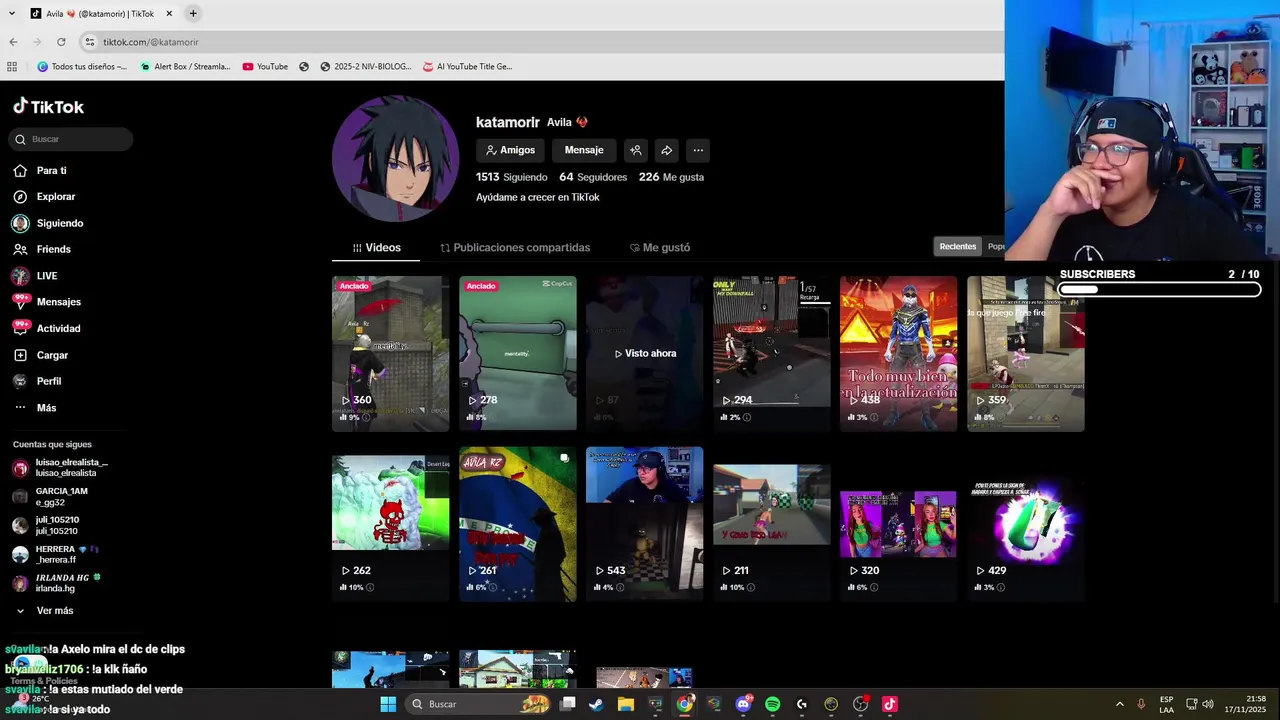
Task: Sort videos by Recientes
Action: 957,247
